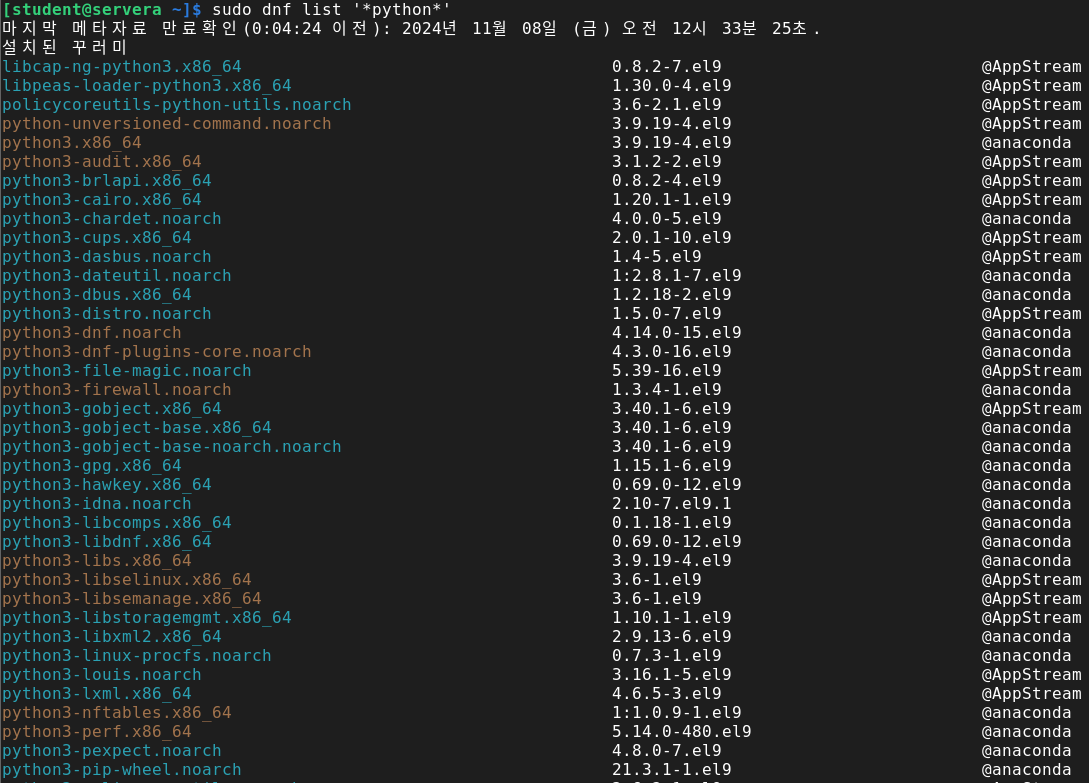1089x783 pixels.
Task: Select python3-libcomps.x86_64 package name
Action: (117, 522)
